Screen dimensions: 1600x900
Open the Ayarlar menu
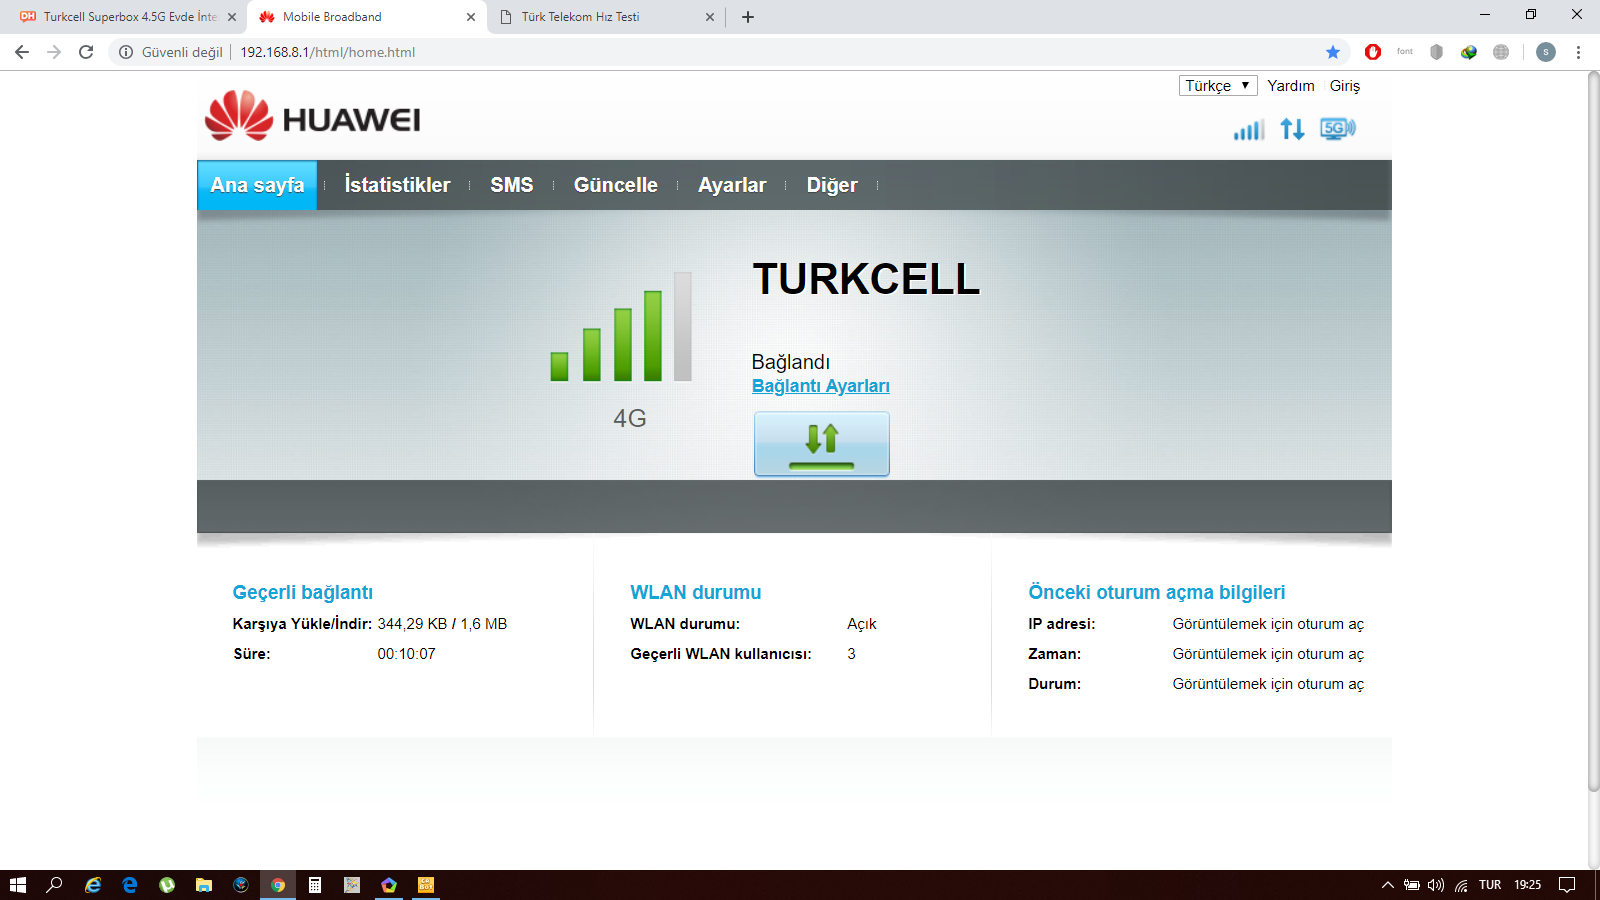click(x=732, y=185)
